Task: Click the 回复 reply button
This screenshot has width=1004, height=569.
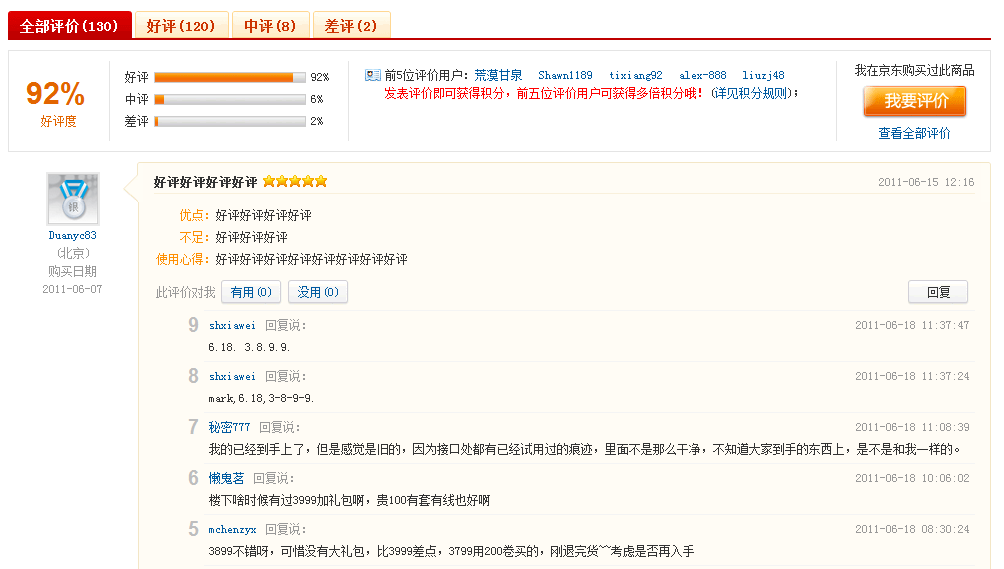Action: 938,292
